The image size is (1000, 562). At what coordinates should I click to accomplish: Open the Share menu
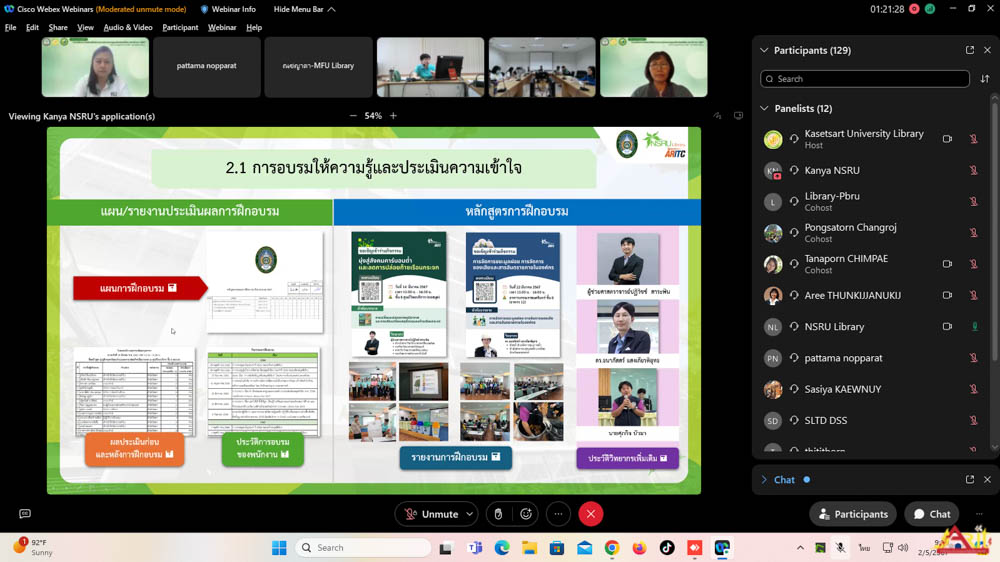tap(57, 27)
